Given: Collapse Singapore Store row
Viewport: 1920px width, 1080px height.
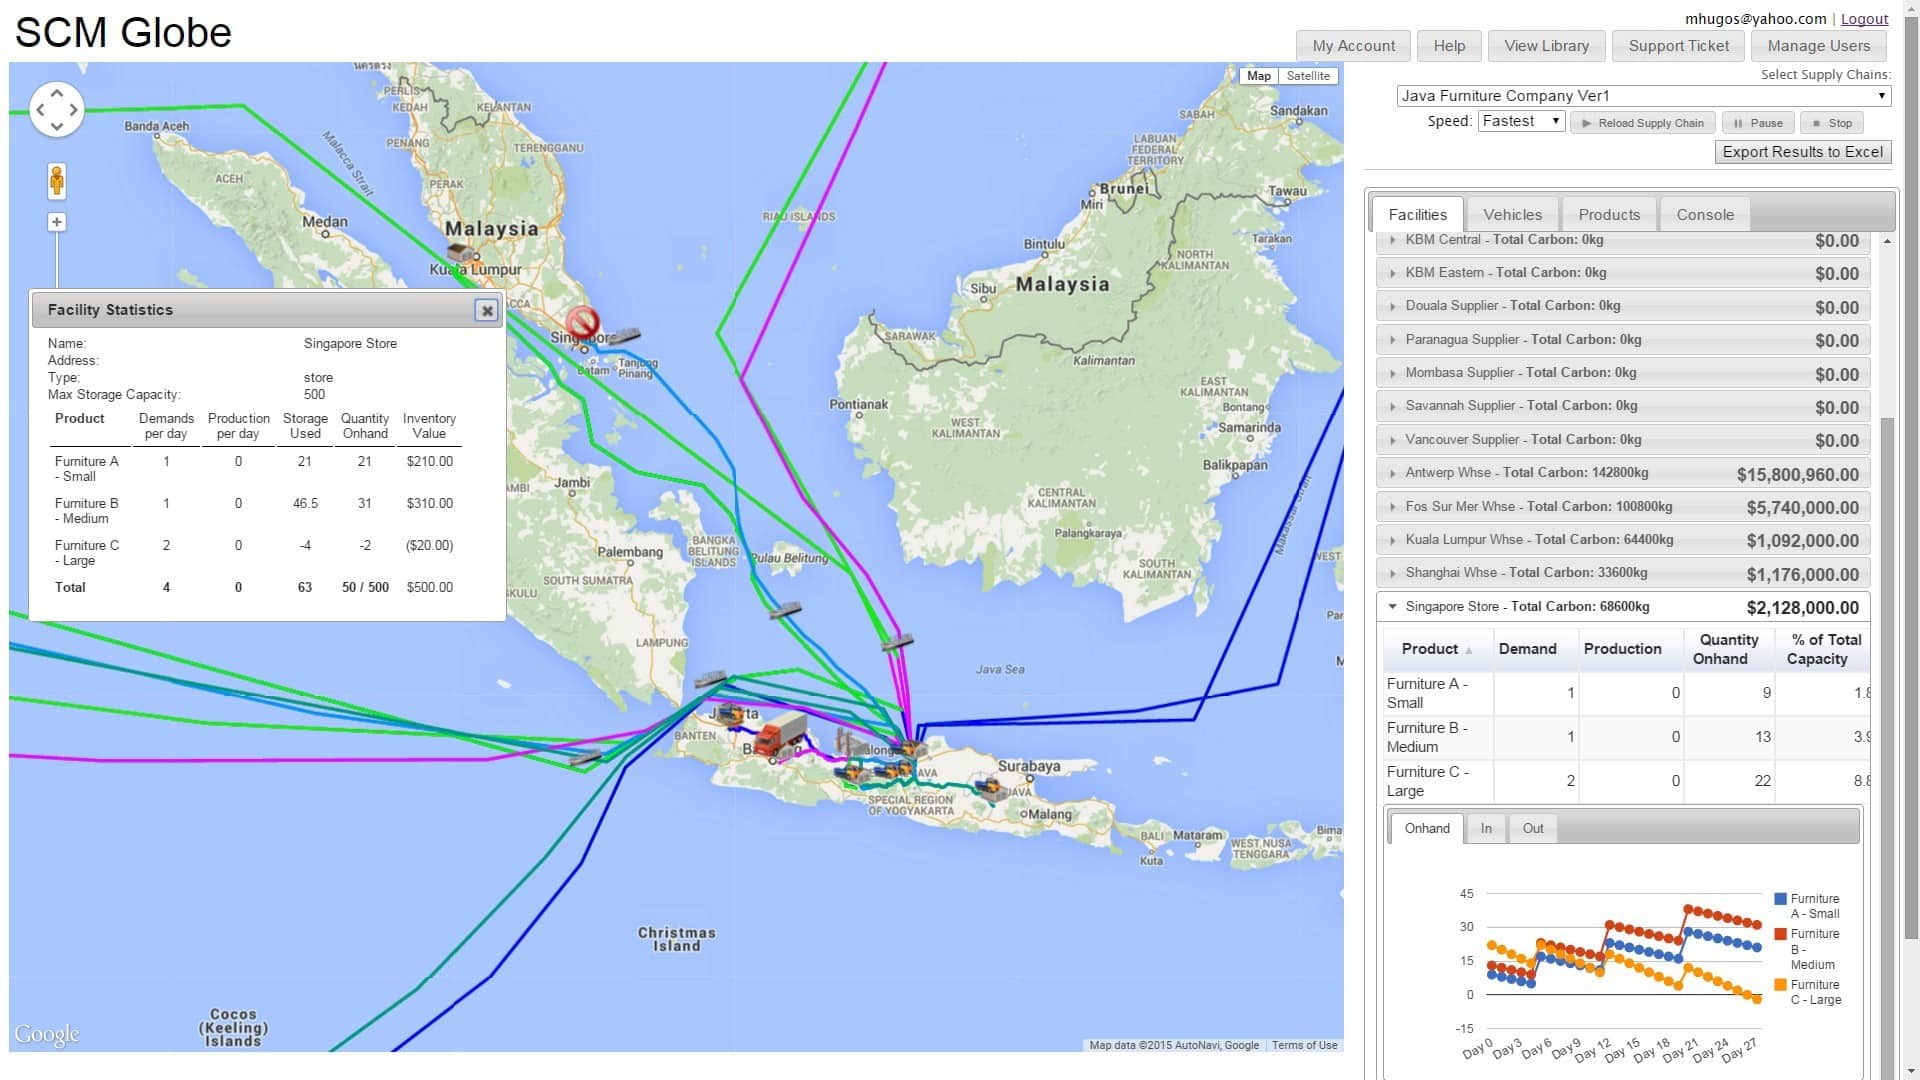Looking at the screenshot, I should coord(1623,607).
